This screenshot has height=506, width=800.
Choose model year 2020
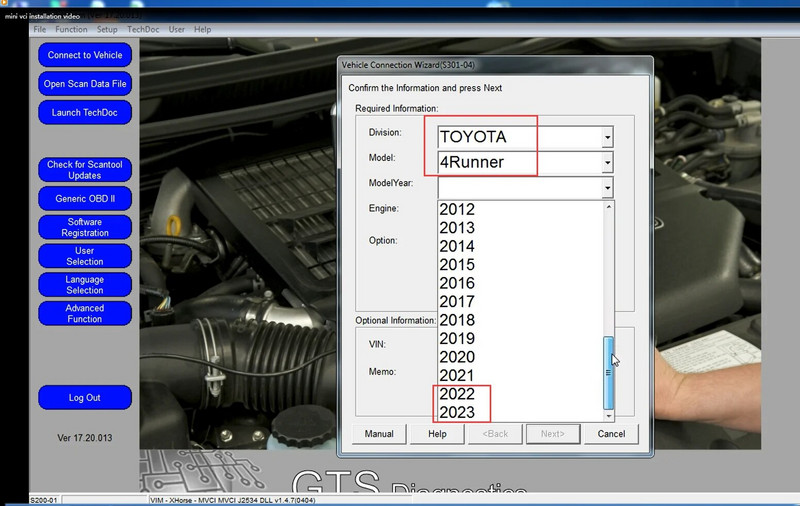point(520,357)
